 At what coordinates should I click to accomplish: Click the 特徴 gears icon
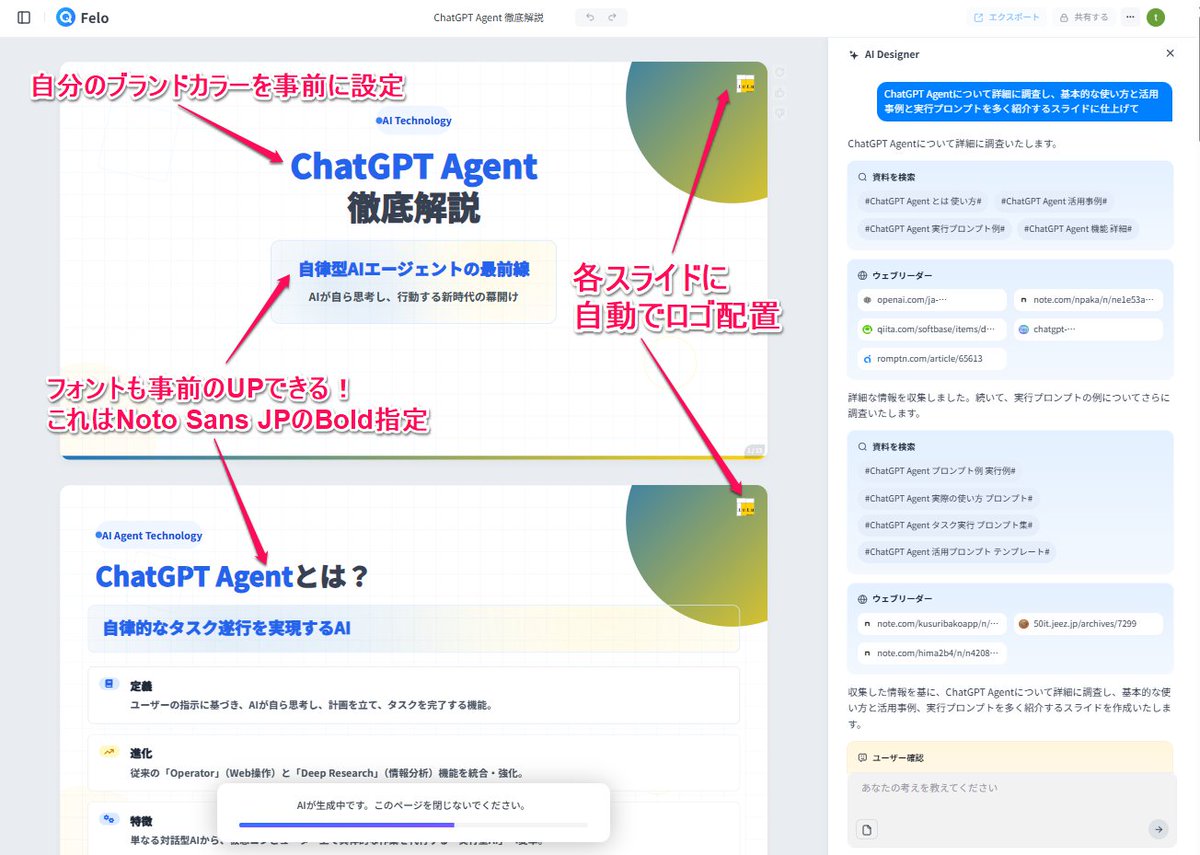(109, 818)
